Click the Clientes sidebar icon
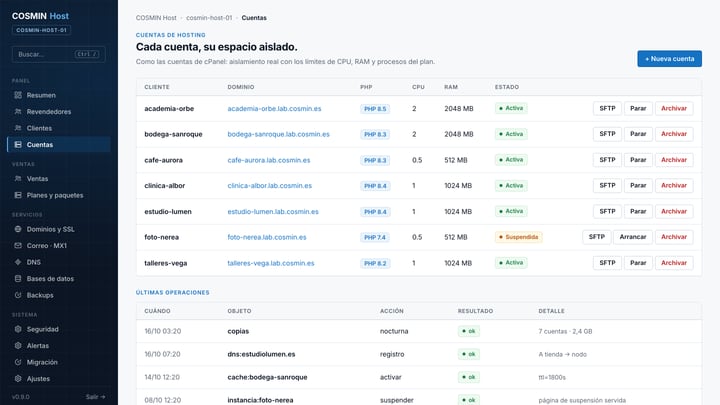This screenshot has width=720, height=405. pyautogui.click(x=18, y=128)
